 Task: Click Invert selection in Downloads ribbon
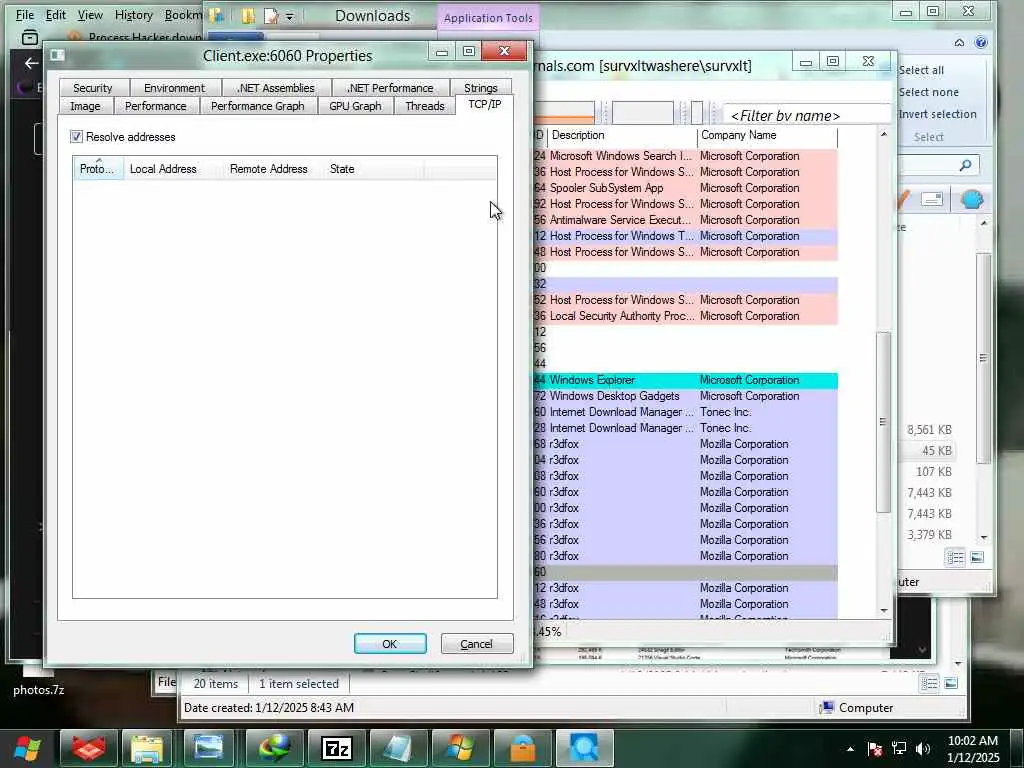coord(937,114)
